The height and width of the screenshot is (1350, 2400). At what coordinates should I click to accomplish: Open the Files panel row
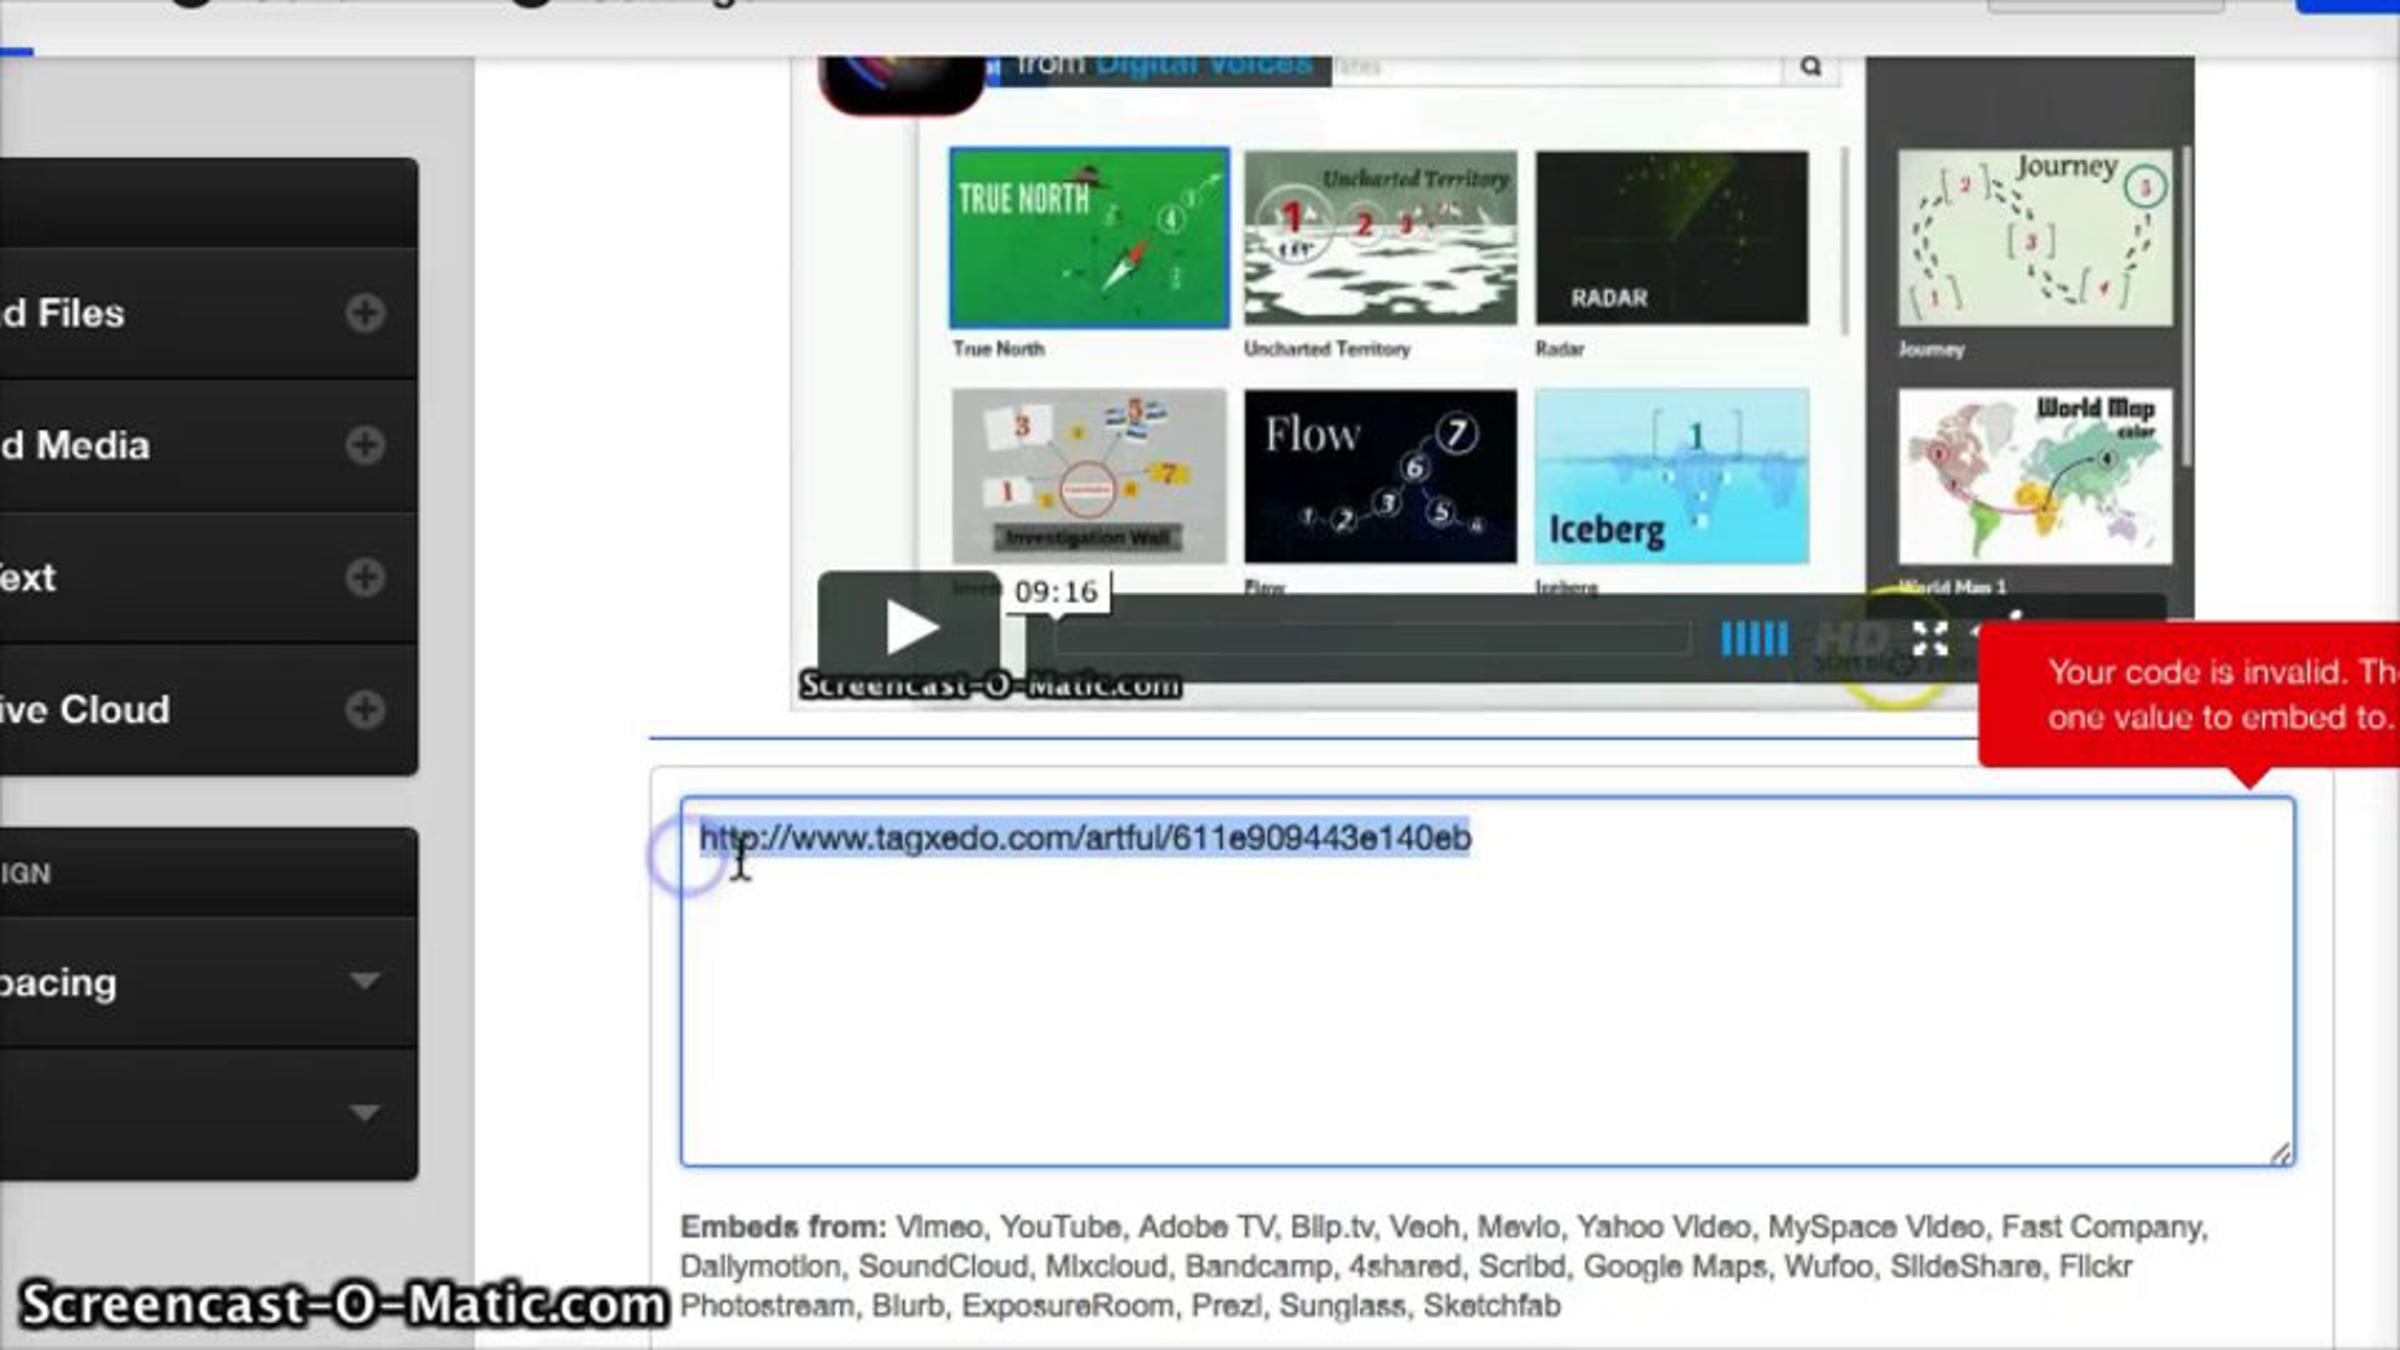click(x=209, y=313)
